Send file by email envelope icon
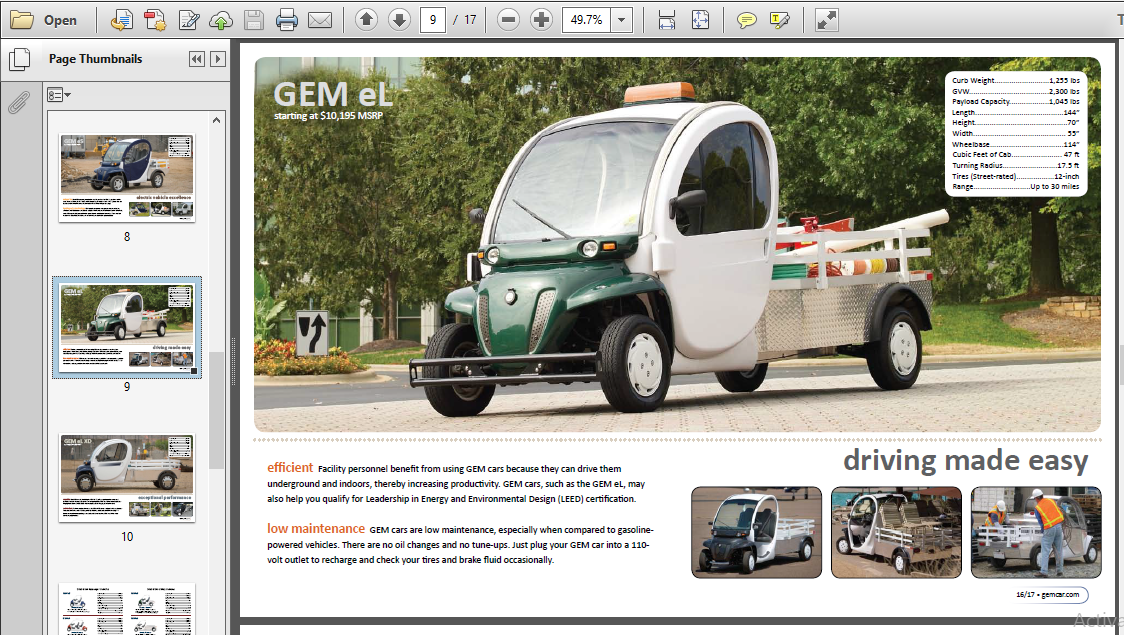 click(x=320, y=20)
